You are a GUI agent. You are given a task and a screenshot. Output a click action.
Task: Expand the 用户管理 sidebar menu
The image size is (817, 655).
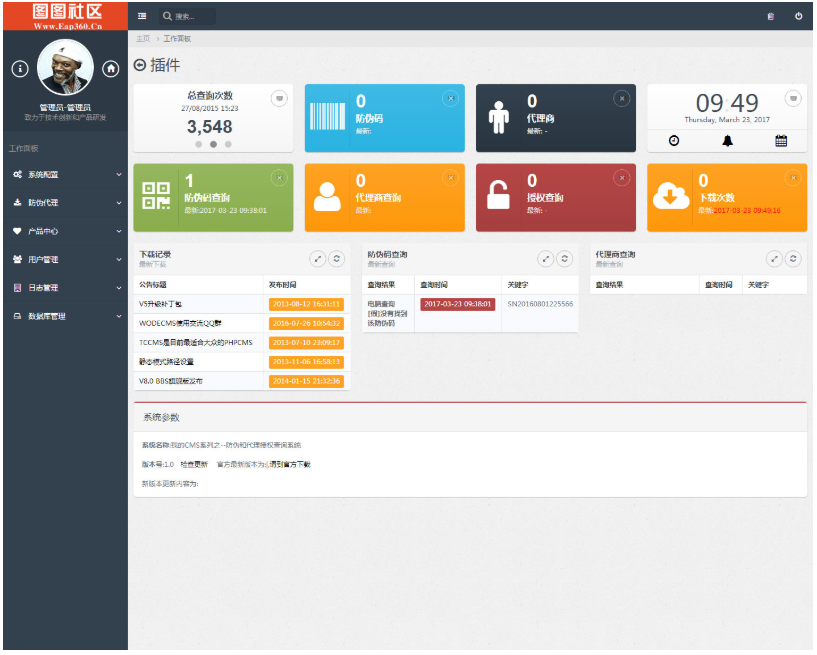pos(65,259)
